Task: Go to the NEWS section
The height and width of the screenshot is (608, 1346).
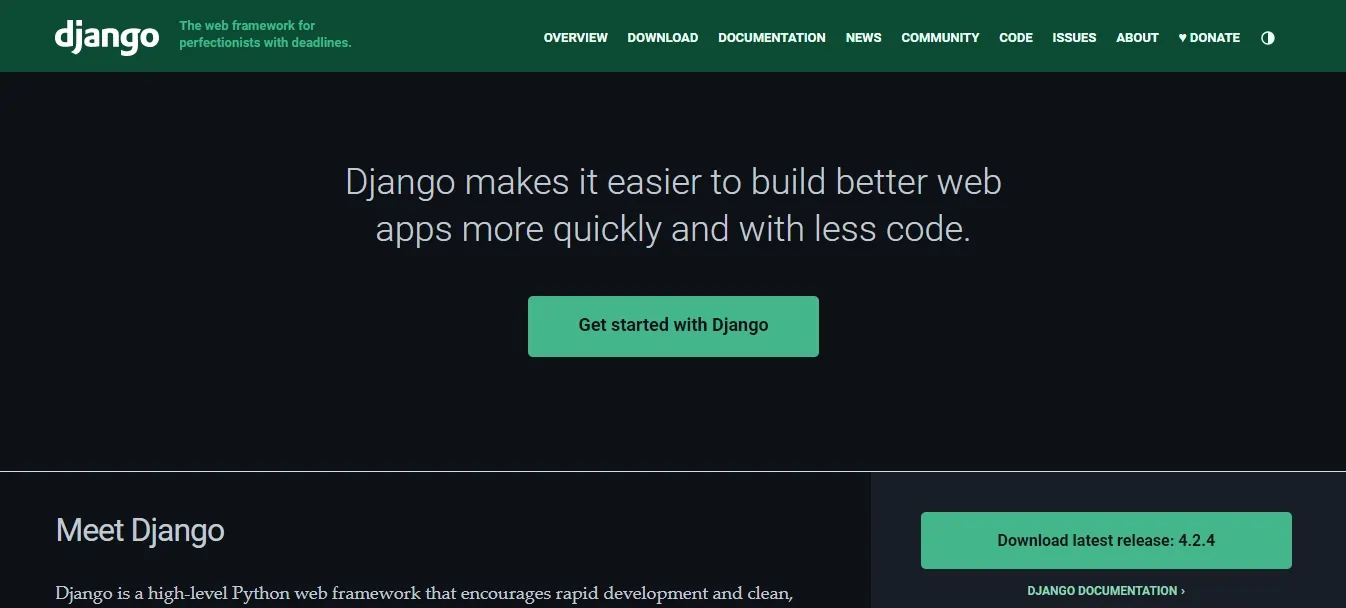Action: pyautogui.click(x=863, y=37)
